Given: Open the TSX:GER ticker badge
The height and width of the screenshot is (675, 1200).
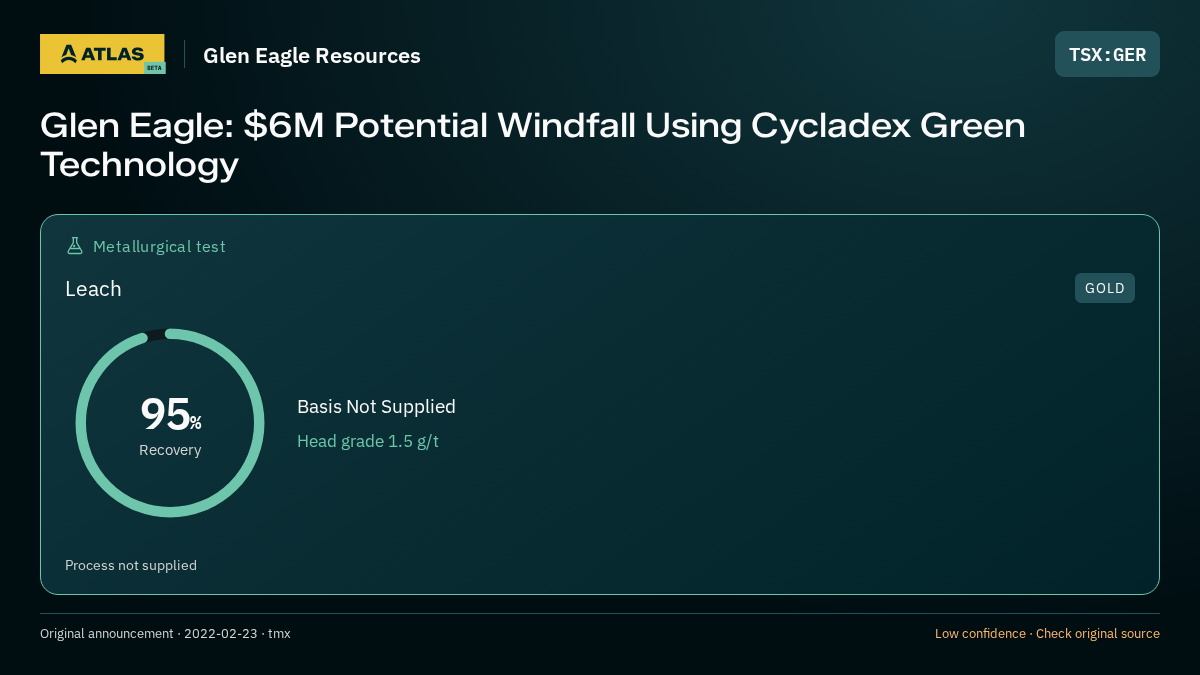Looking at the screenshot, I should coord(1107,54).
